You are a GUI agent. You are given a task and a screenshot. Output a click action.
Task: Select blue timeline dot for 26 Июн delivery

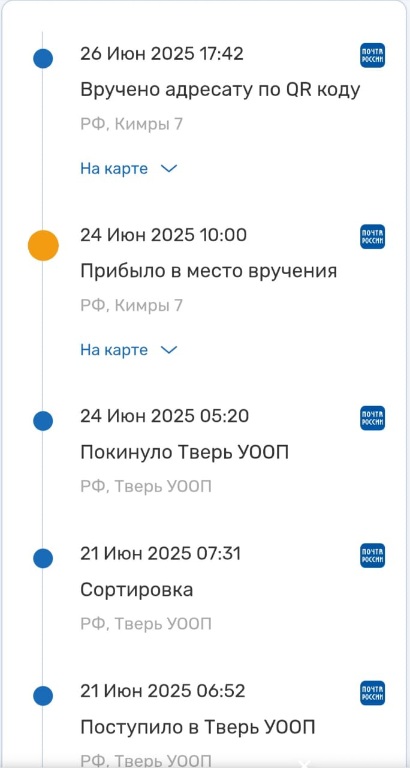tap(43, 59)
